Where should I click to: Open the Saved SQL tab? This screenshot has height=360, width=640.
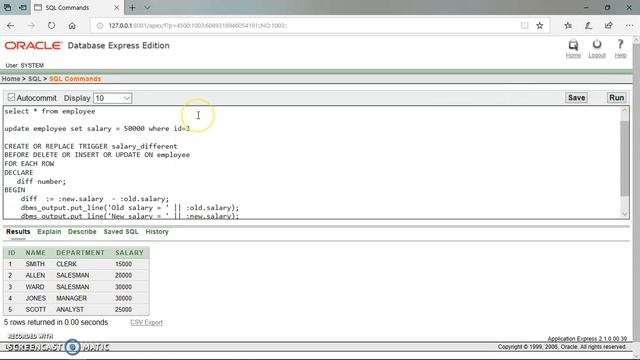tap(121, 231)
